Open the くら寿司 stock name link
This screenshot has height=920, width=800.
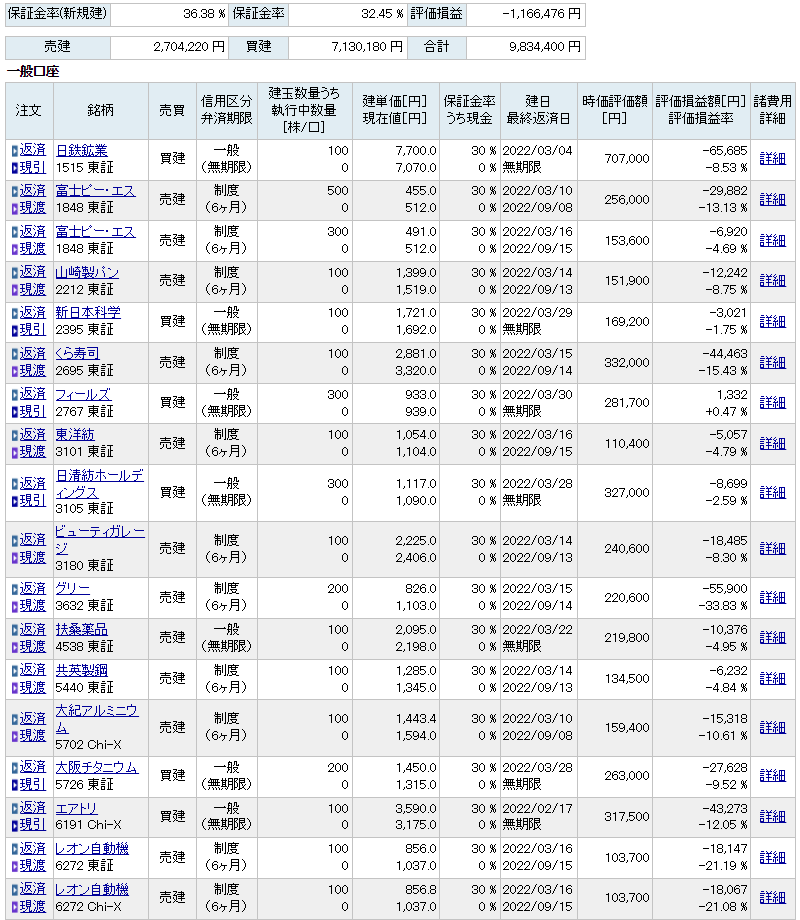[77, 353]
